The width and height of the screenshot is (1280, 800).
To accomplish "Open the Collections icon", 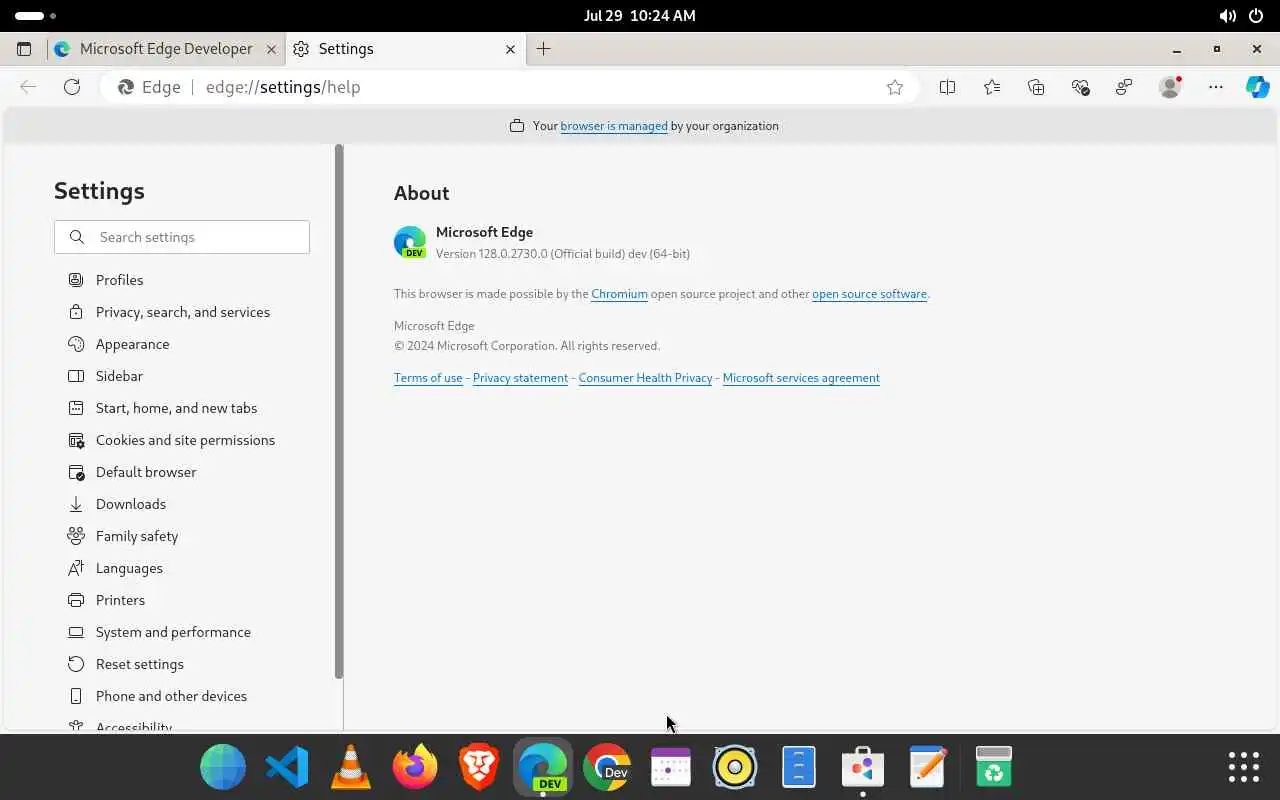I will (1036, 87).
